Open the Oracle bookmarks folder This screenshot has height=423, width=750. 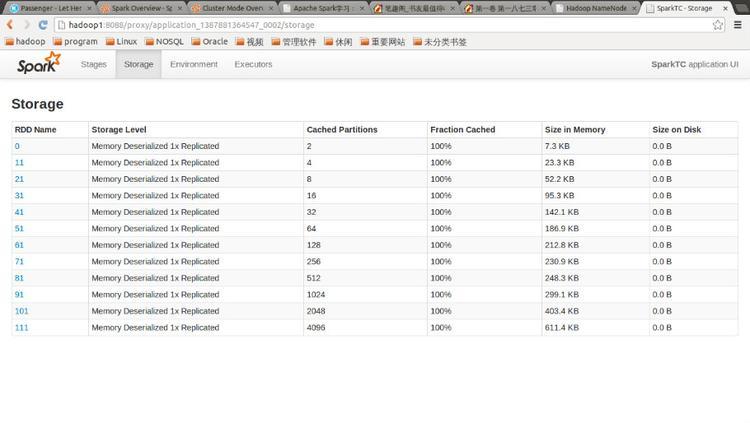click(x=208, y=42)
